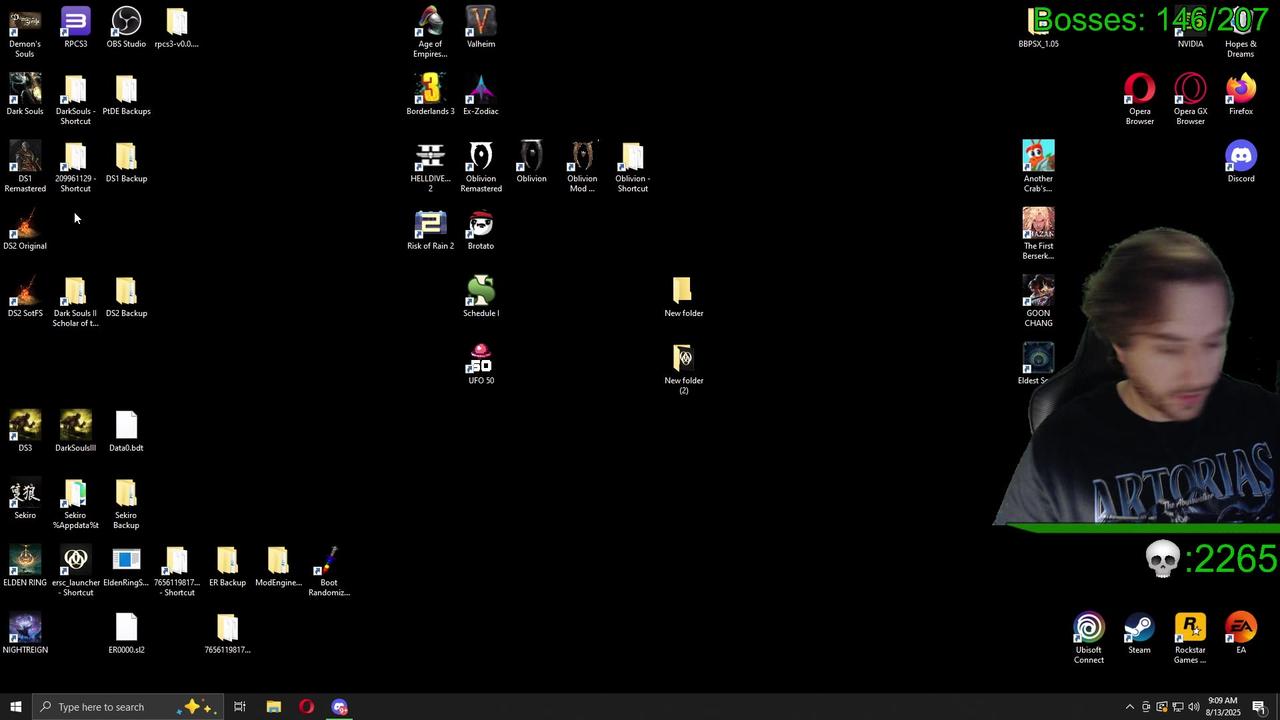Viewport: 1280px width, 720px height.
Task: Select Another Crab's Treasure shortcut
Action: (x=1038, y=167)
